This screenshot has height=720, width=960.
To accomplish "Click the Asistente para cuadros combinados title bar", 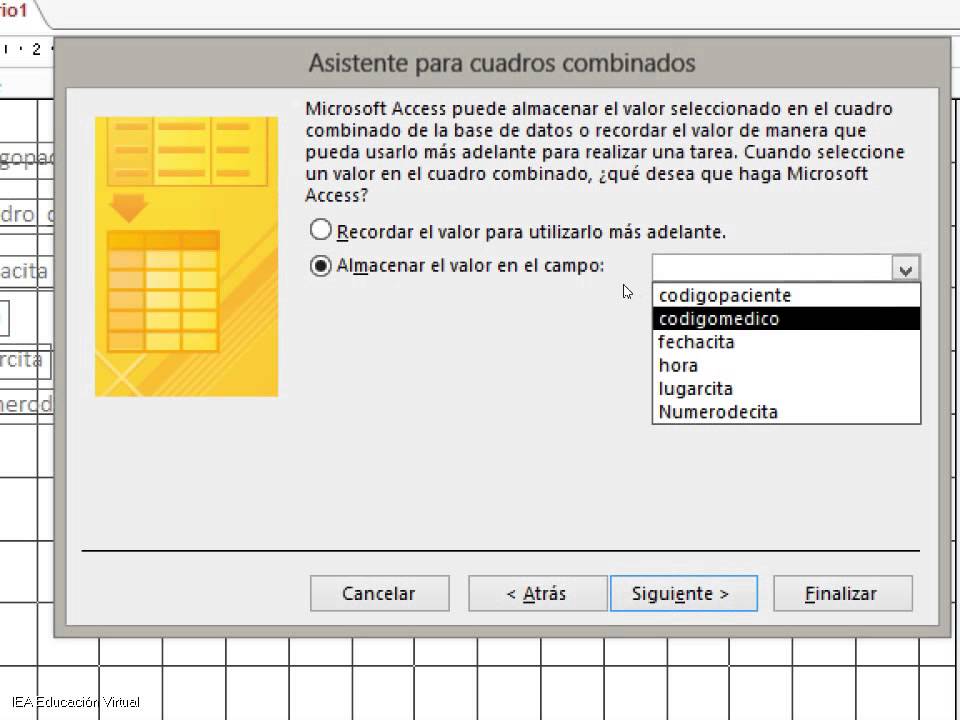I will pos(502,63).
